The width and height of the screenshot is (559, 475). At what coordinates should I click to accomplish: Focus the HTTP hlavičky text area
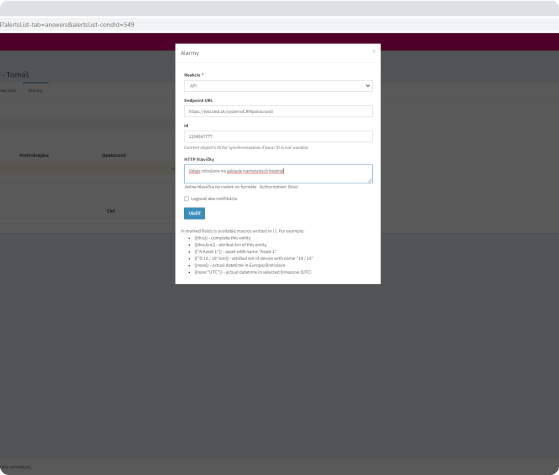point(278,174)
